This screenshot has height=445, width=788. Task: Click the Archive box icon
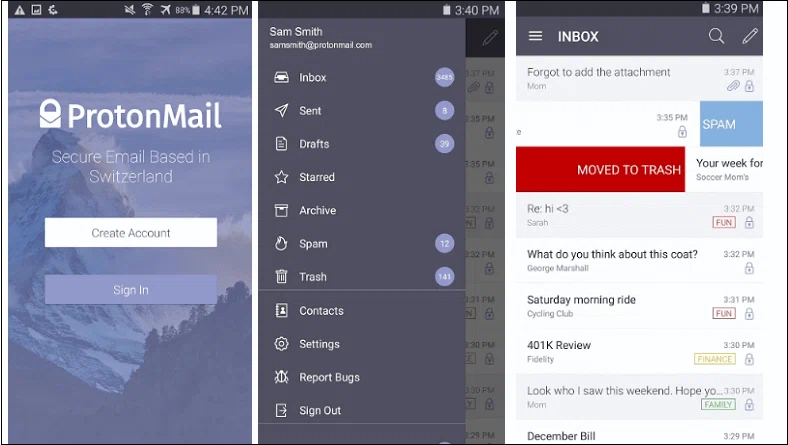tap(281, 210)
